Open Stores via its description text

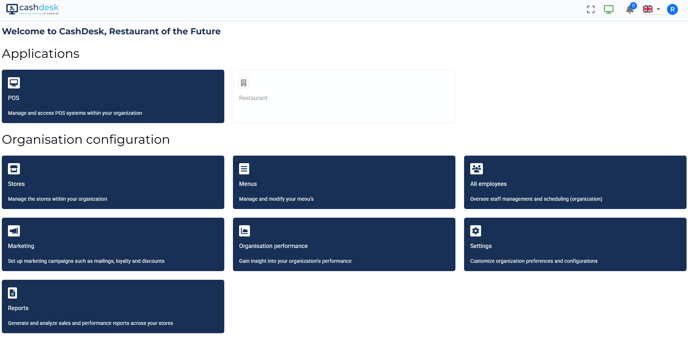tap(57, 199)
